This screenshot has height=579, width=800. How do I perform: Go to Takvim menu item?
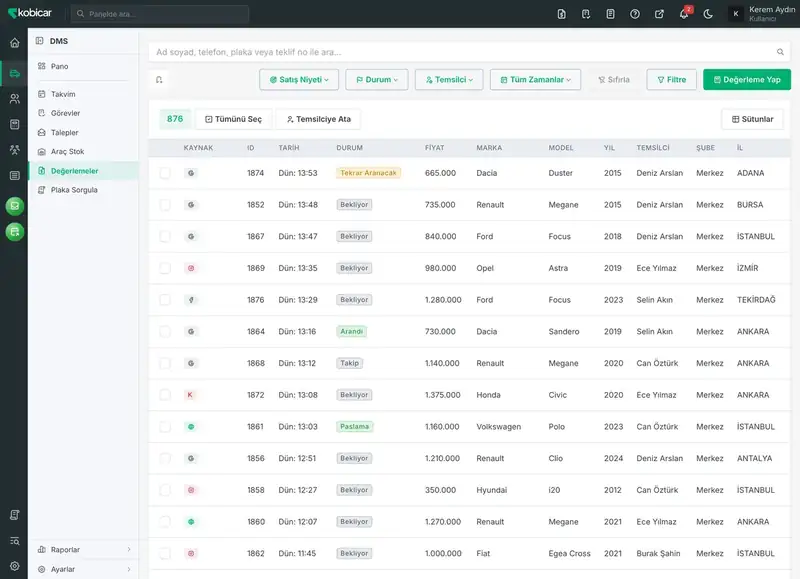click(x=84, y=94)
